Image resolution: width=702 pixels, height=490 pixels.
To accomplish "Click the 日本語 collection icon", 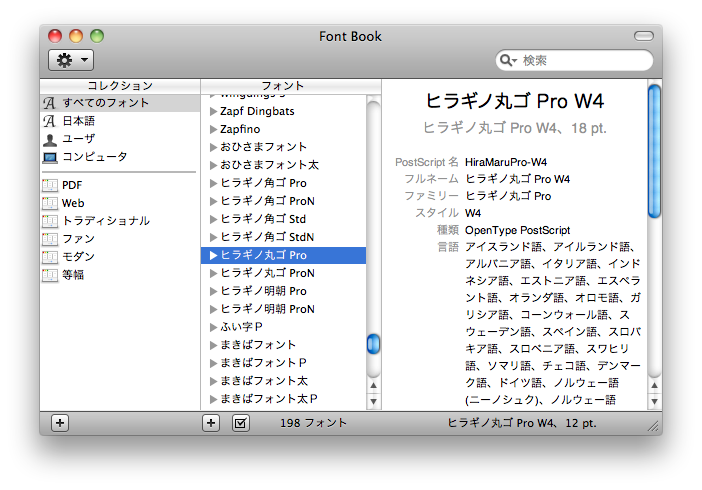I will pos(49,121).
